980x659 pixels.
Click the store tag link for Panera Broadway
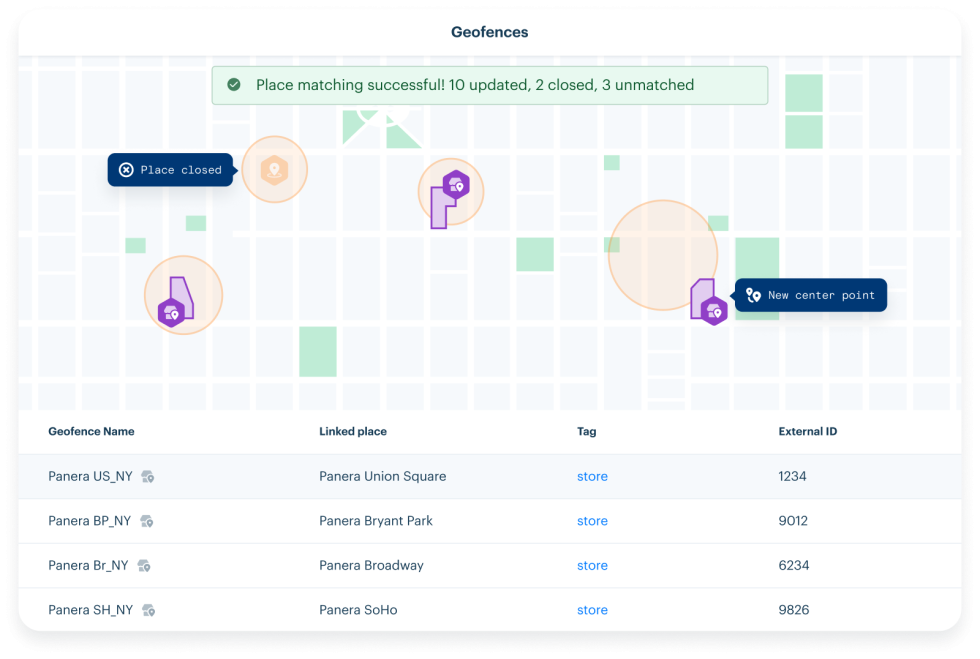[592, 566]
